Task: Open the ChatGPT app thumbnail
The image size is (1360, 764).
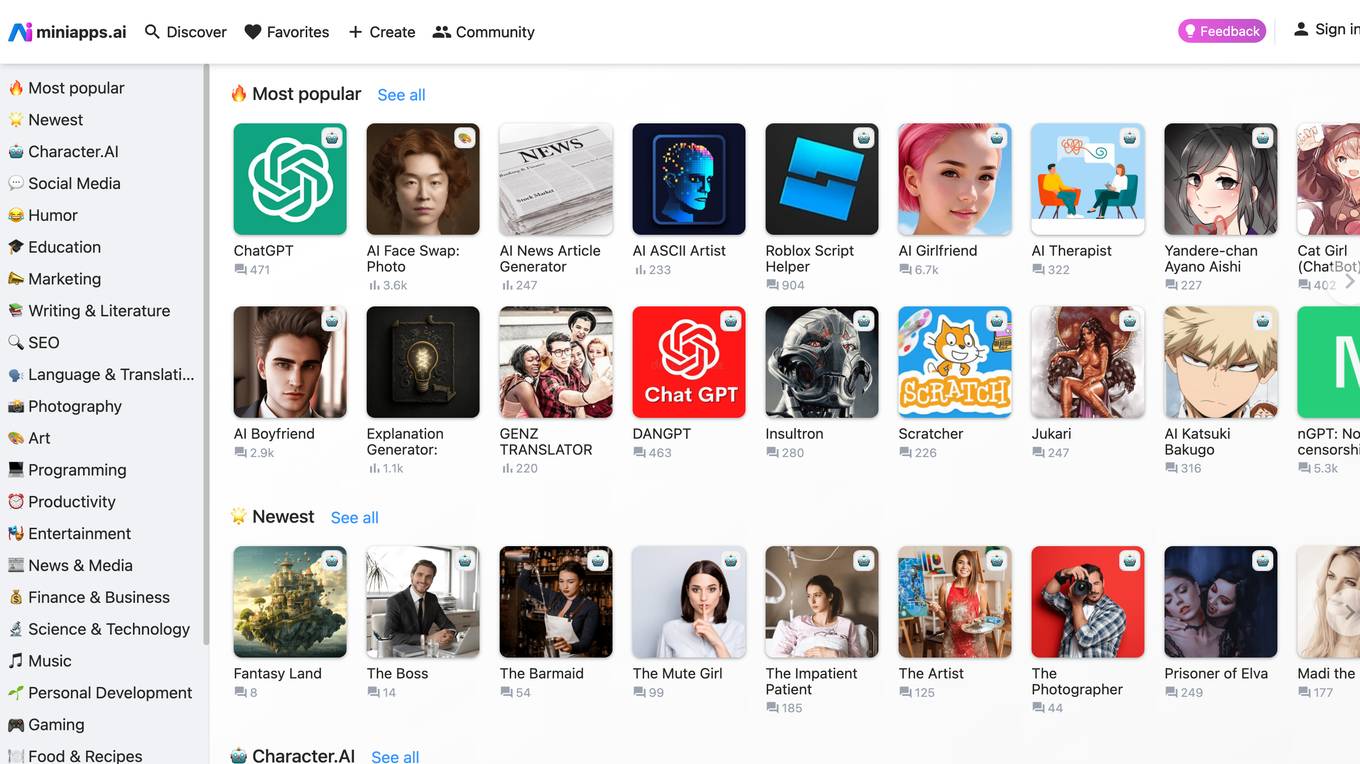Action: 290,179
